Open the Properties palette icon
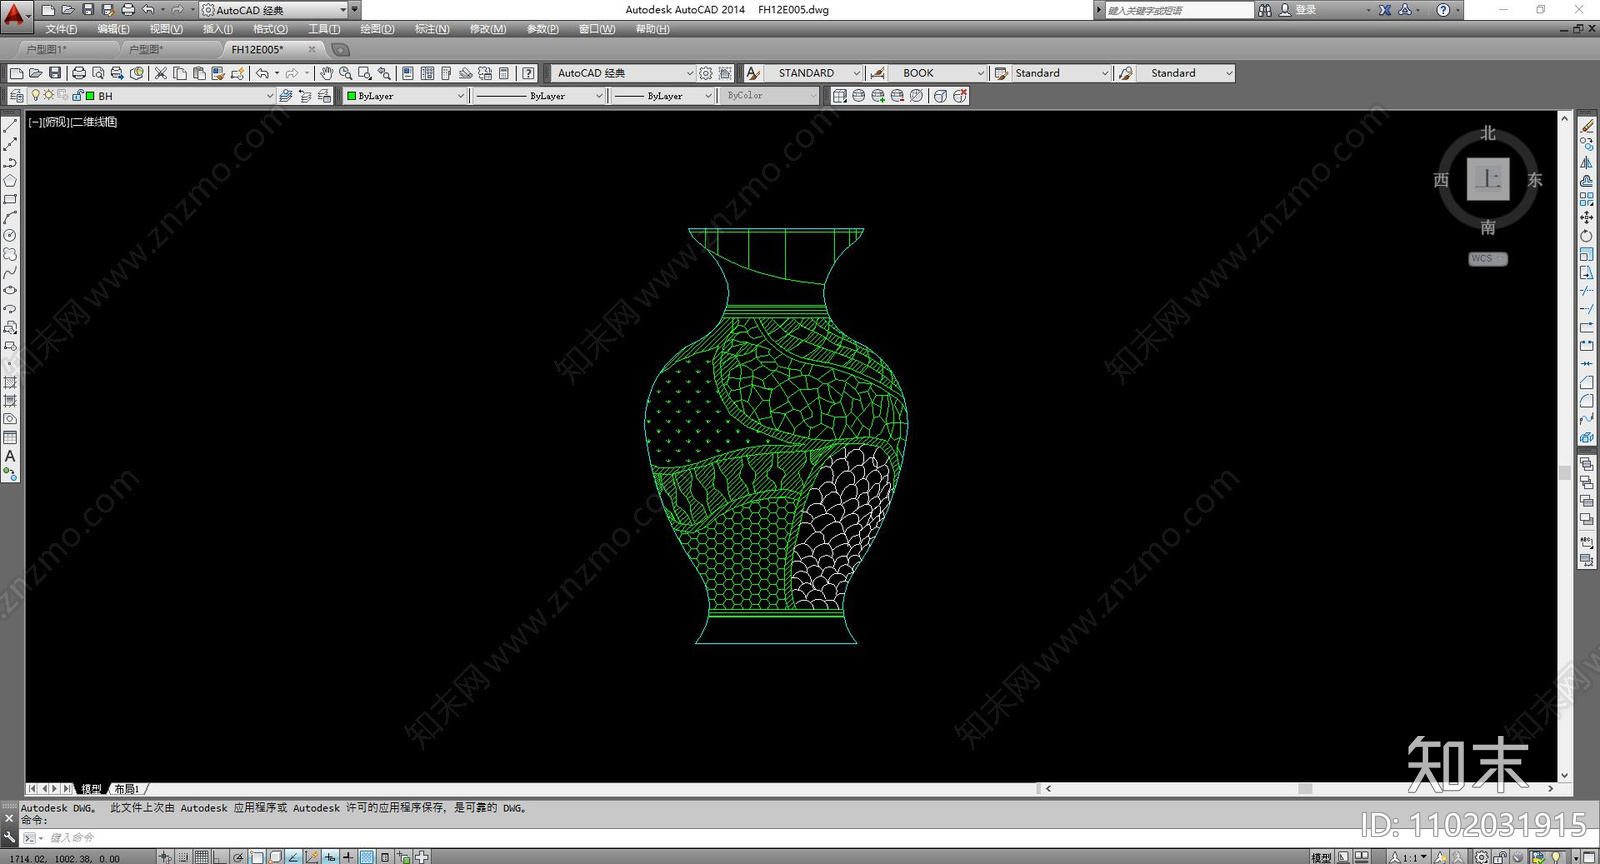Viewport: 1600px width, 864px height. [x=408, y=73]
